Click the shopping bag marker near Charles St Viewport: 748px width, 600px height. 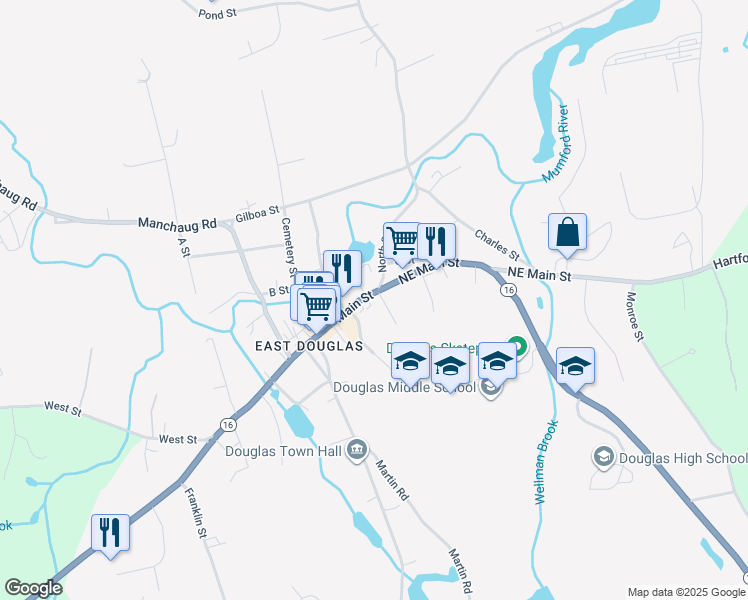click(567, 233)
